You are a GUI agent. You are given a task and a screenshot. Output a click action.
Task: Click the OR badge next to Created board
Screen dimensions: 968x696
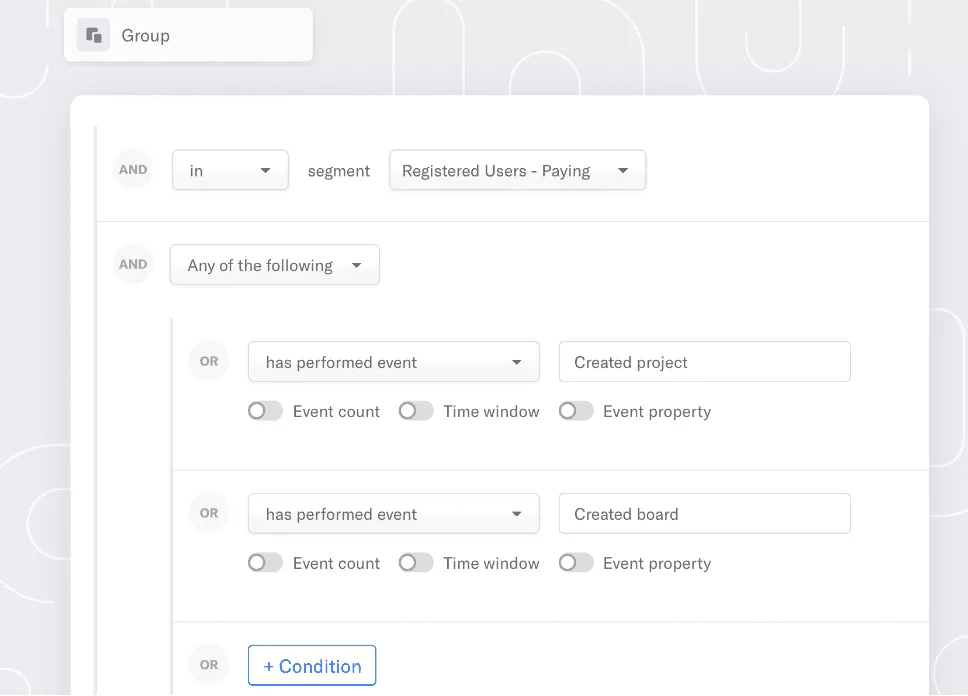209,513
